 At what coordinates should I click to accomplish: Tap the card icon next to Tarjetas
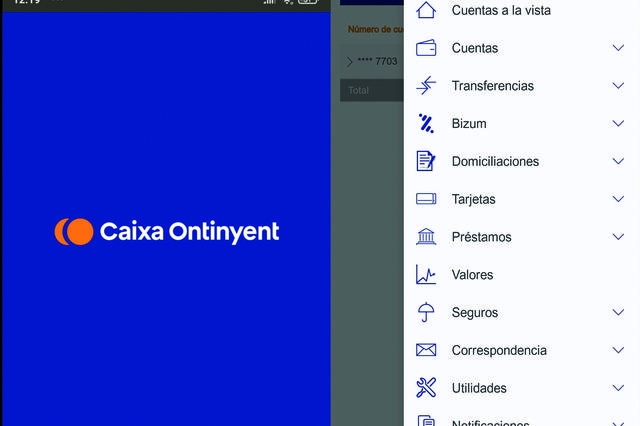[426, 199]
